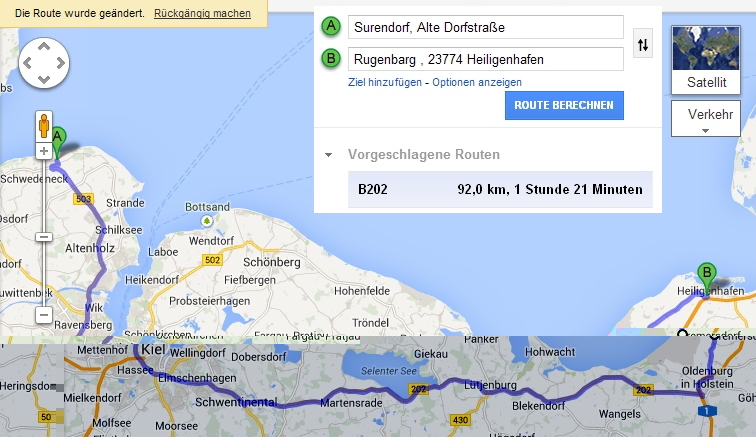Image resolution: width=756 pixels, height=437 pixels.
Task: Open the Ziel hinzufügen link
Action: (385, 82)
